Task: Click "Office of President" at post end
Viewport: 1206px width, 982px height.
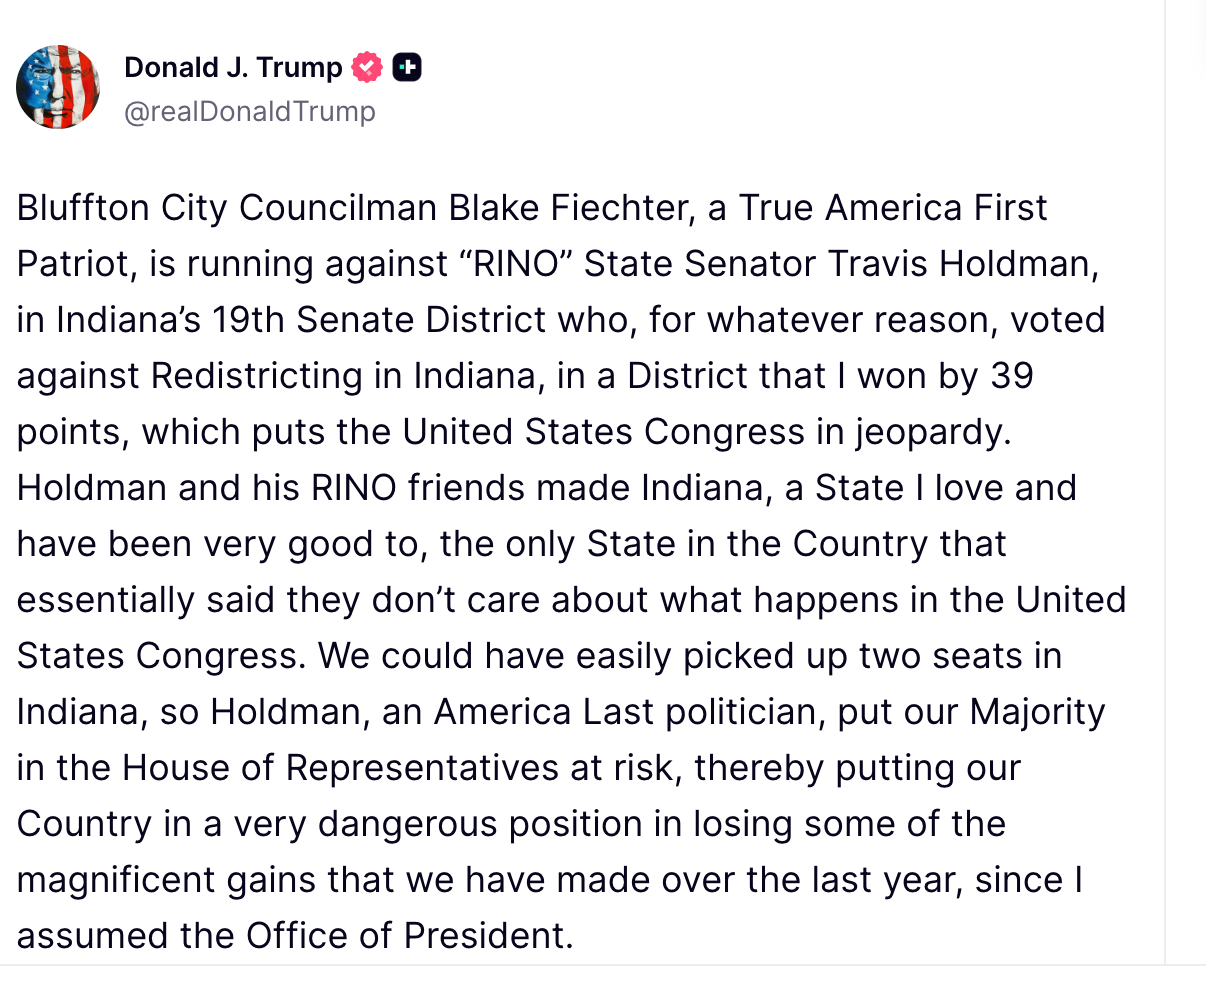Action: click(x=410, y=936)
